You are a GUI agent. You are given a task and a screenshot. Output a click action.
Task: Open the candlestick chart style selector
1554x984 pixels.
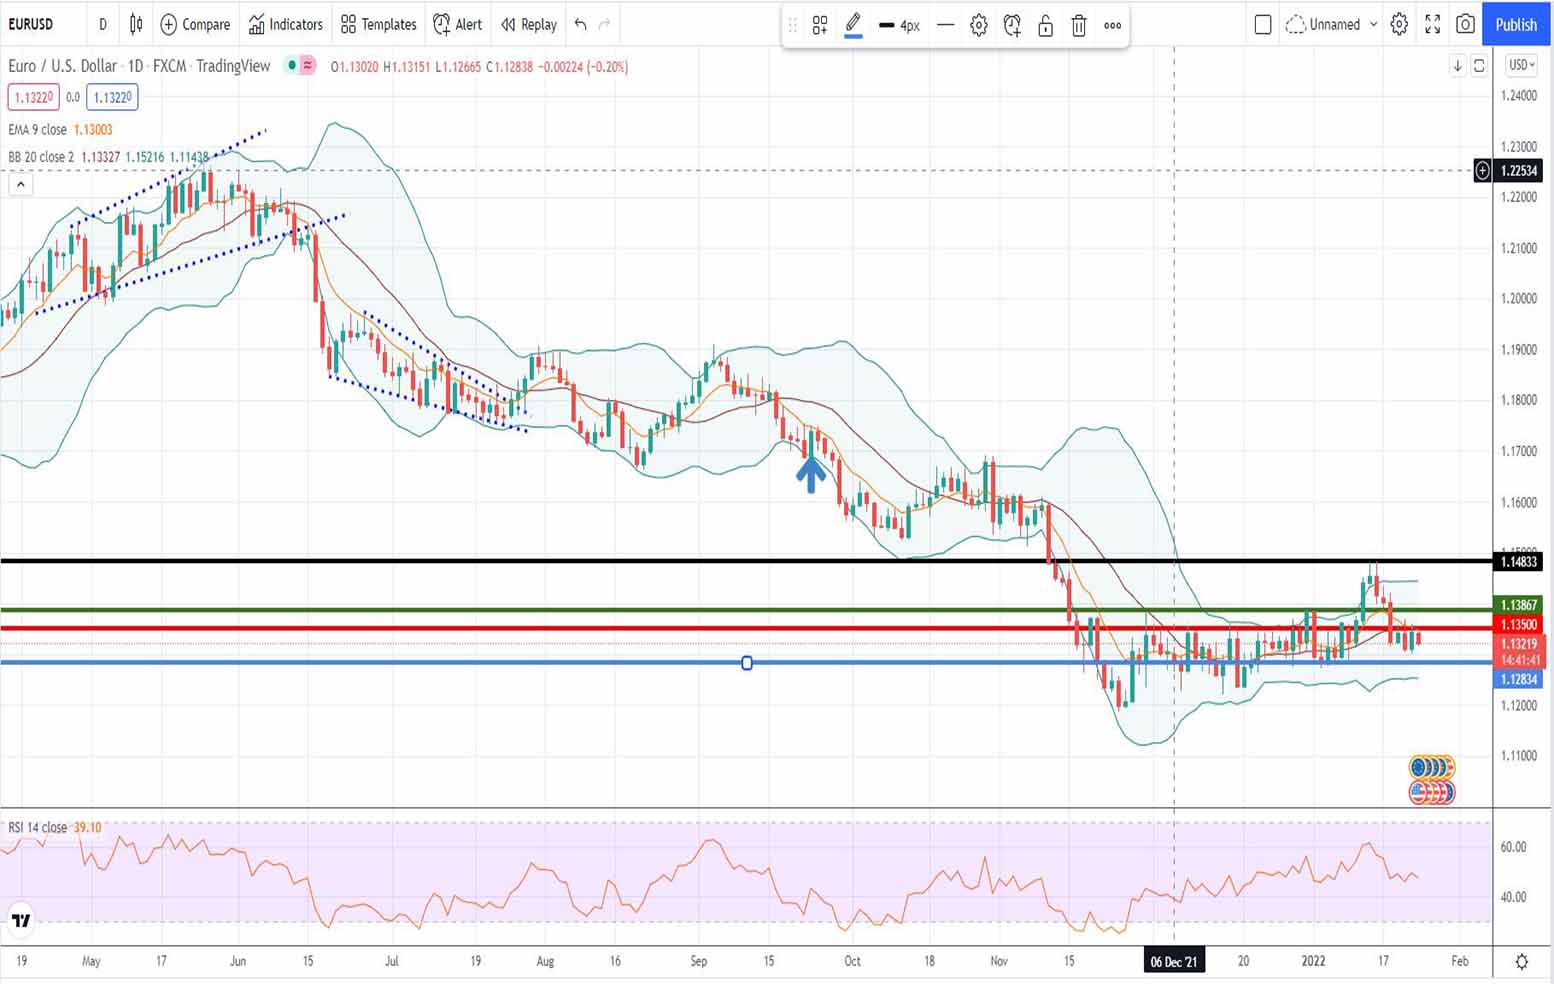136,24
